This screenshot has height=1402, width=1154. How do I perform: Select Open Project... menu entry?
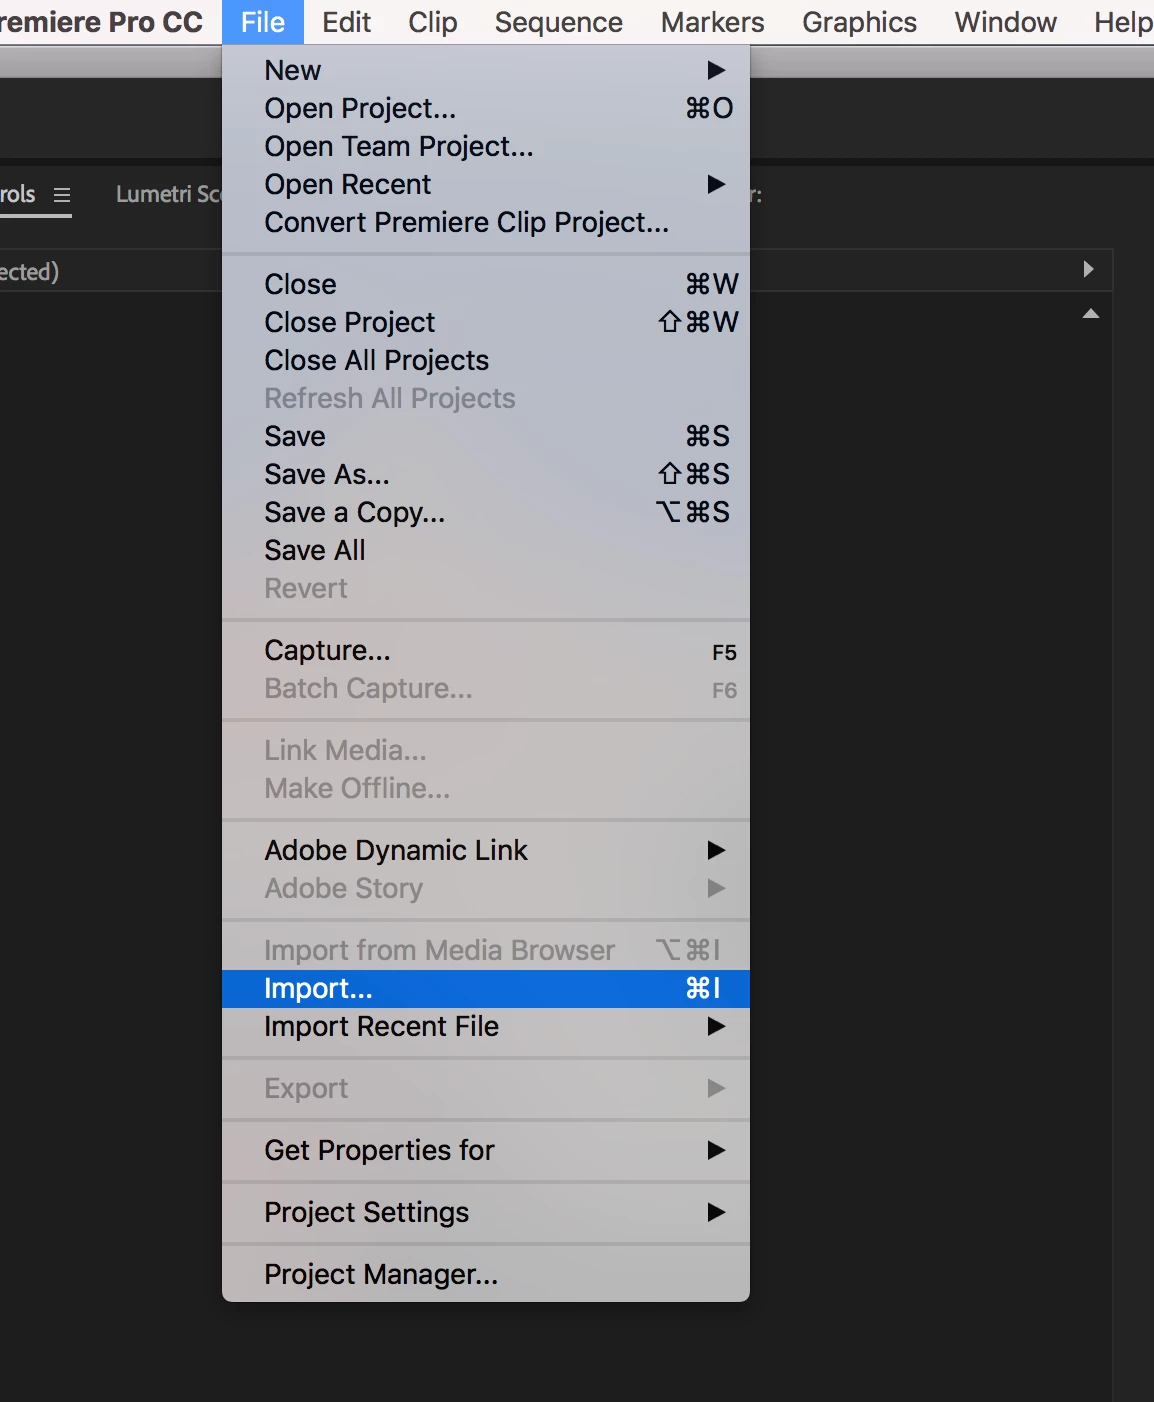pos(360,108)
